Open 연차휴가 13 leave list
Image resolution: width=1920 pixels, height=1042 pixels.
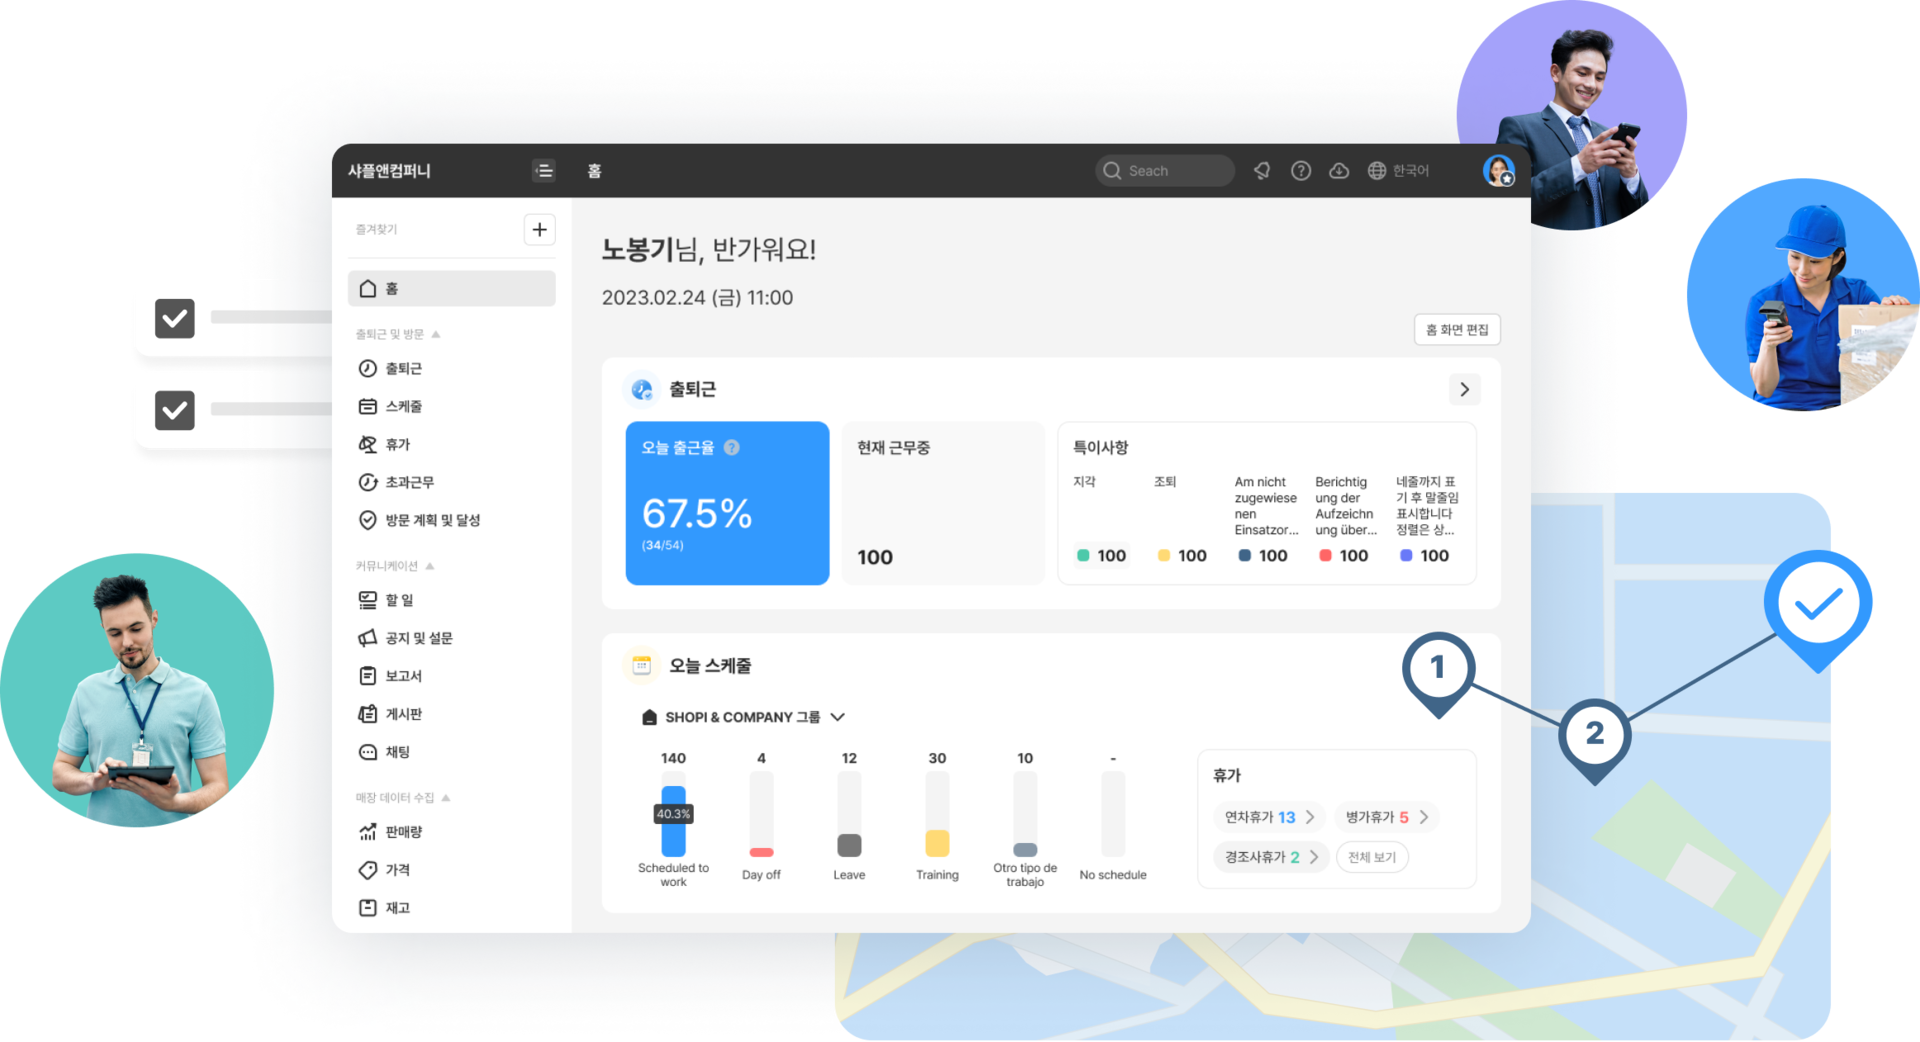[x=1269, y=817]
